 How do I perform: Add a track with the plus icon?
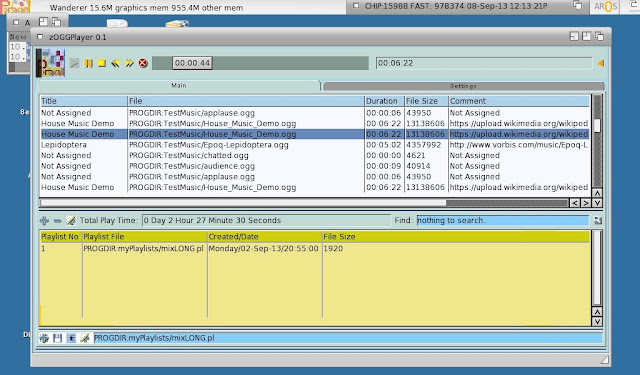[x=44, y=221]
